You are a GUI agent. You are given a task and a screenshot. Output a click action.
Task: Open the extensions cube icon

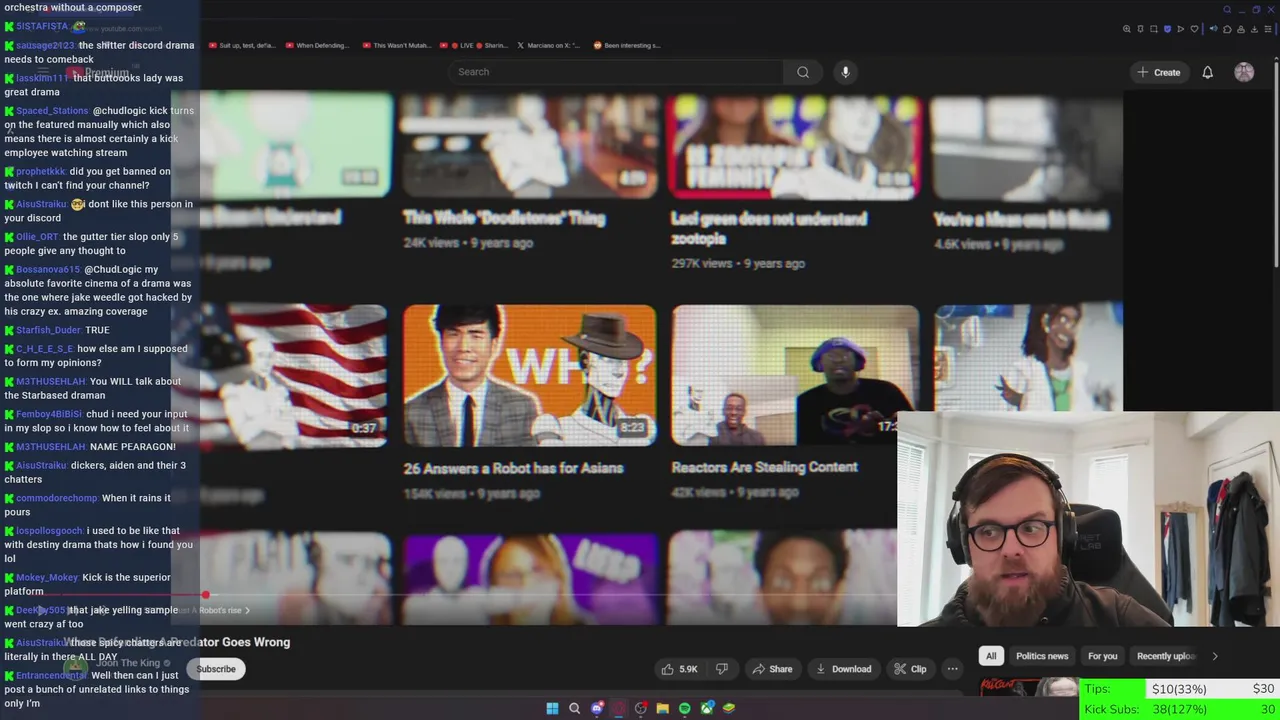pos(1227,29)
